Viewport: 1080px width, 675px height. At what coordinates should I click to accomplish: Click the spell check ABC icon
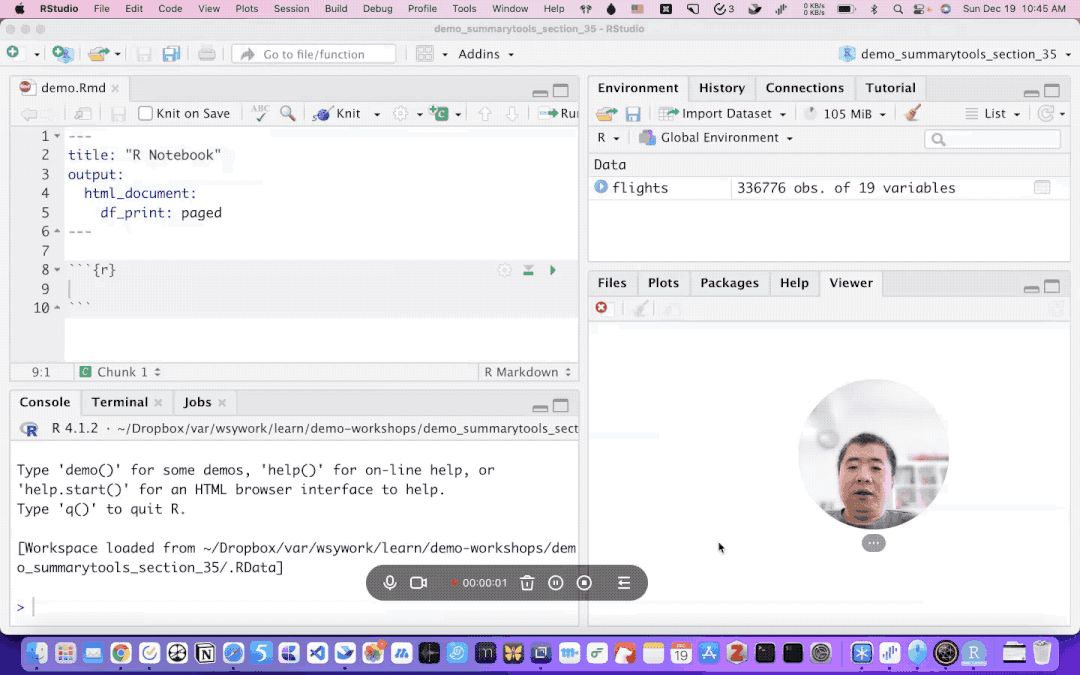[260, 113]
